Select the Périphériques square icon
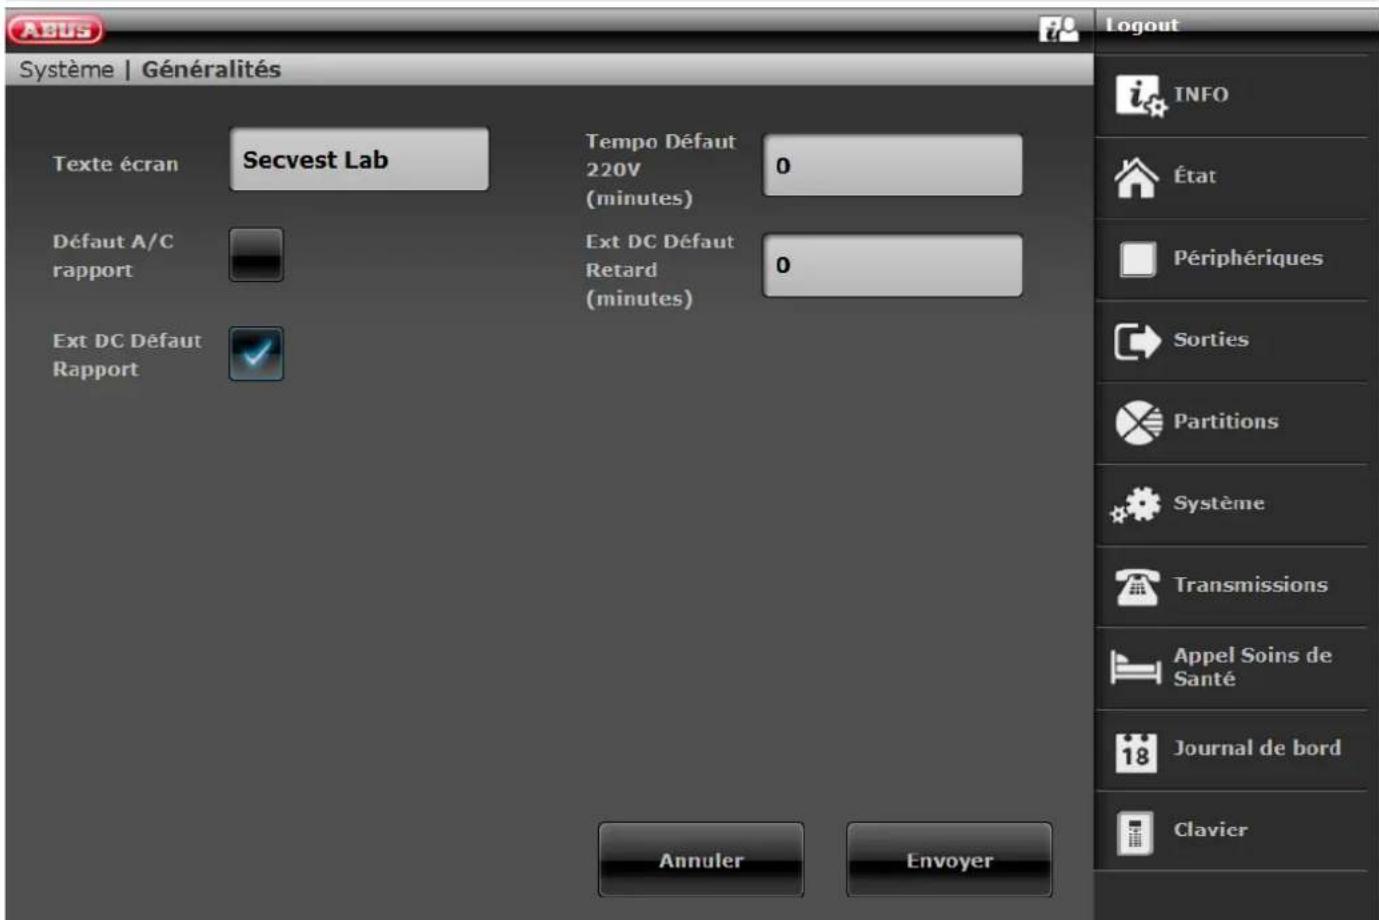The height and width of the screenshot is (920, 1379). [1137, 259]
